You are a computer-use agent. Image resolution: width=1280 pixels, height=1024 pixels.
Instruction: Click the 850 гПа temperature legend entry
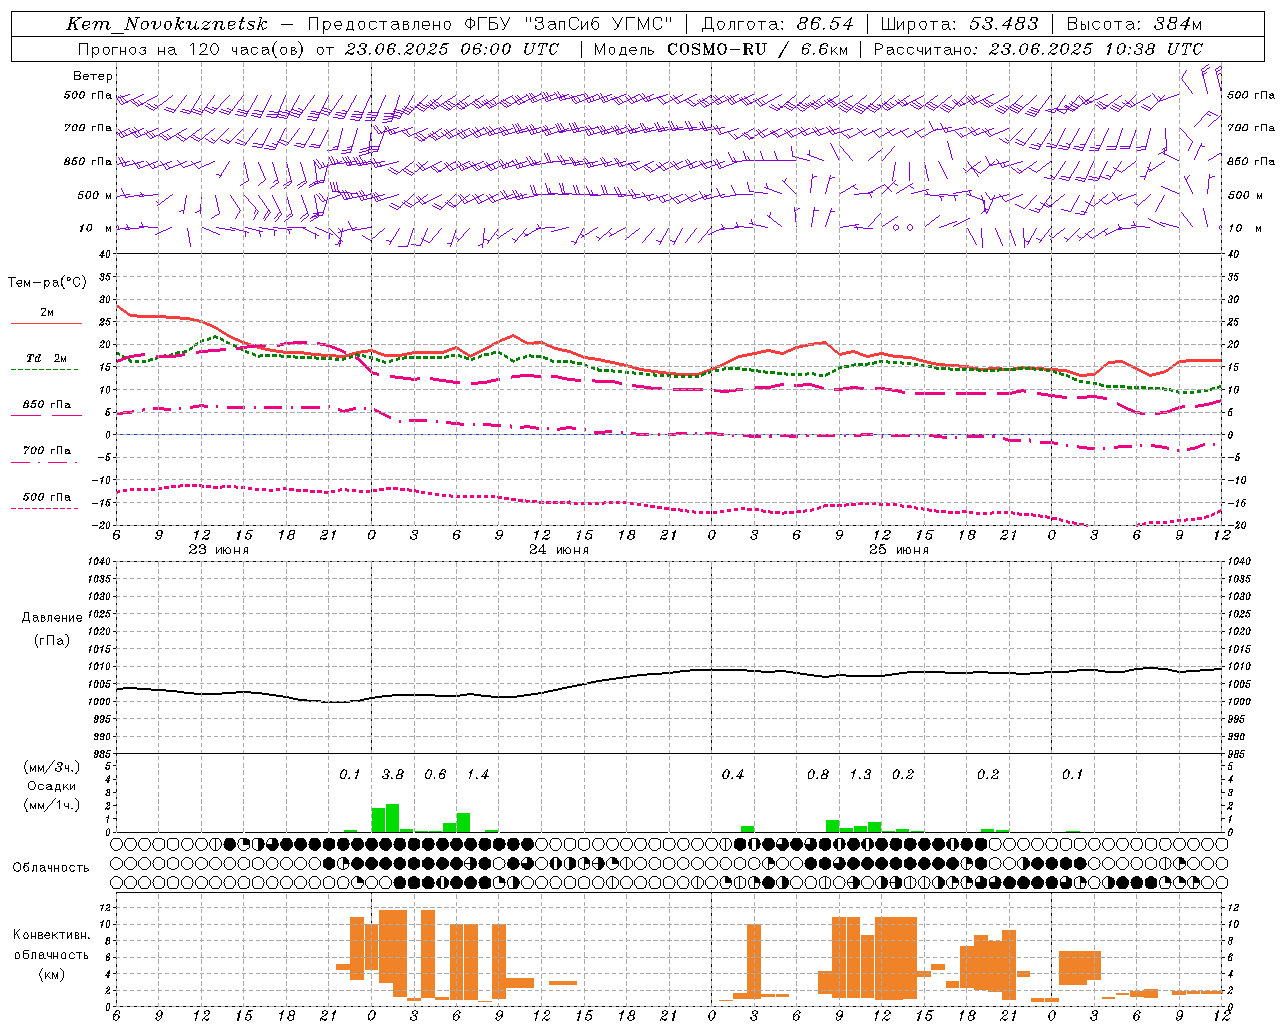[x=47, y=405]
